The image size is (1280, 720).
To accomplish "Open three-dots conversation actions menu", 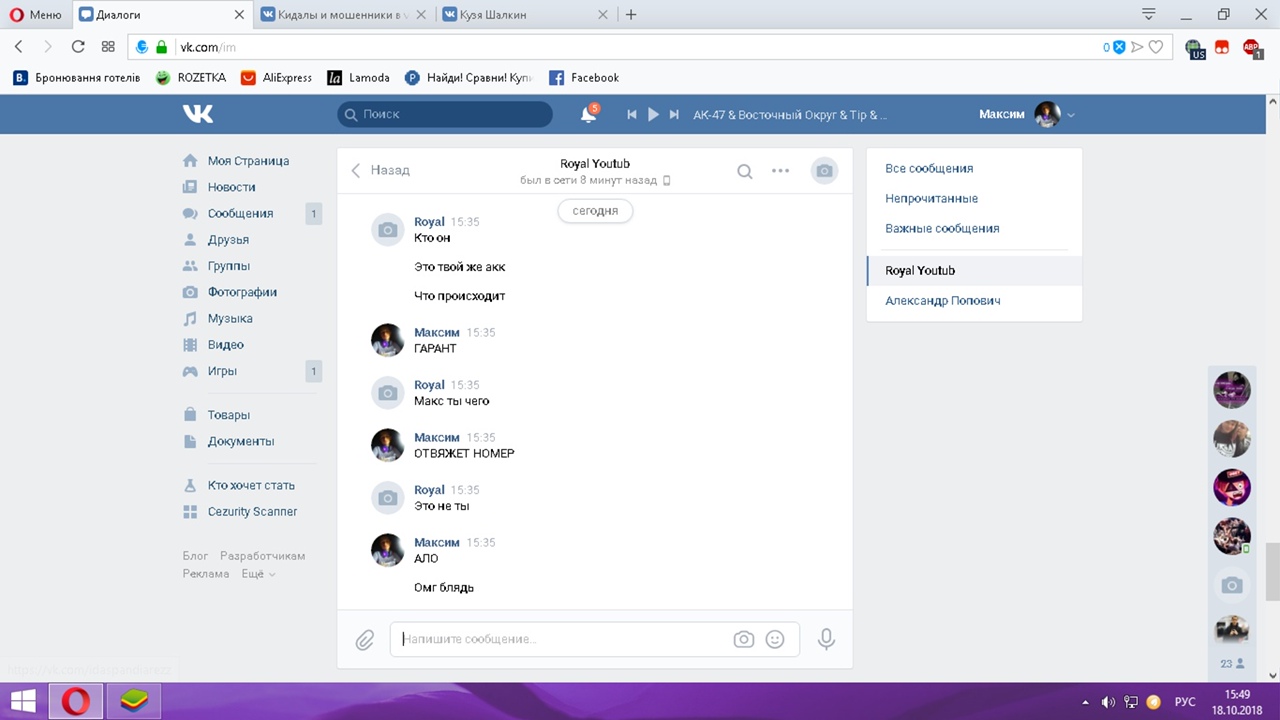I will pos(781,171).
